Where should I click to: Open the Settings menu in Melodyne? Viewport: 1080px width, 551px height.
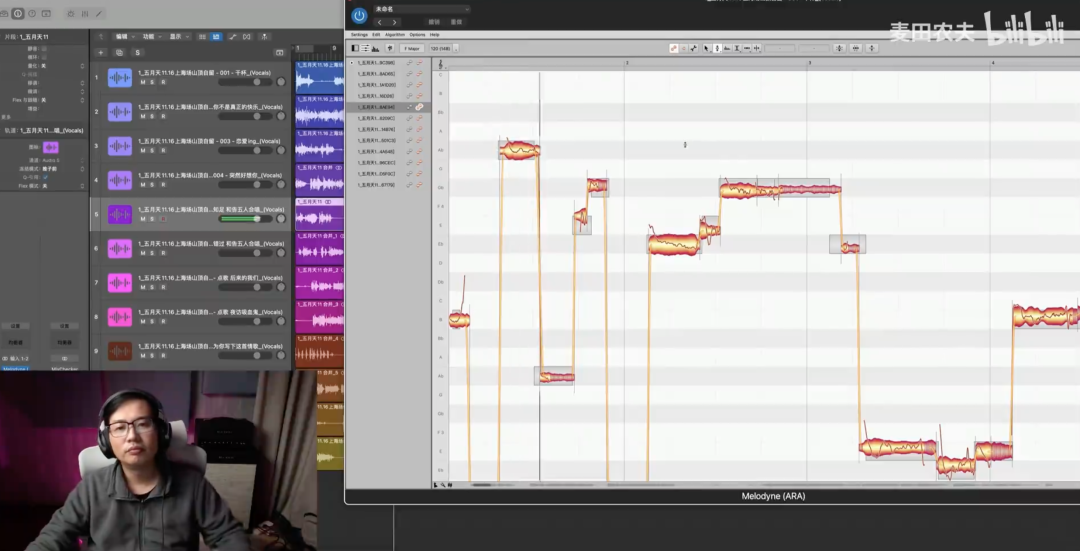(360, 34)
